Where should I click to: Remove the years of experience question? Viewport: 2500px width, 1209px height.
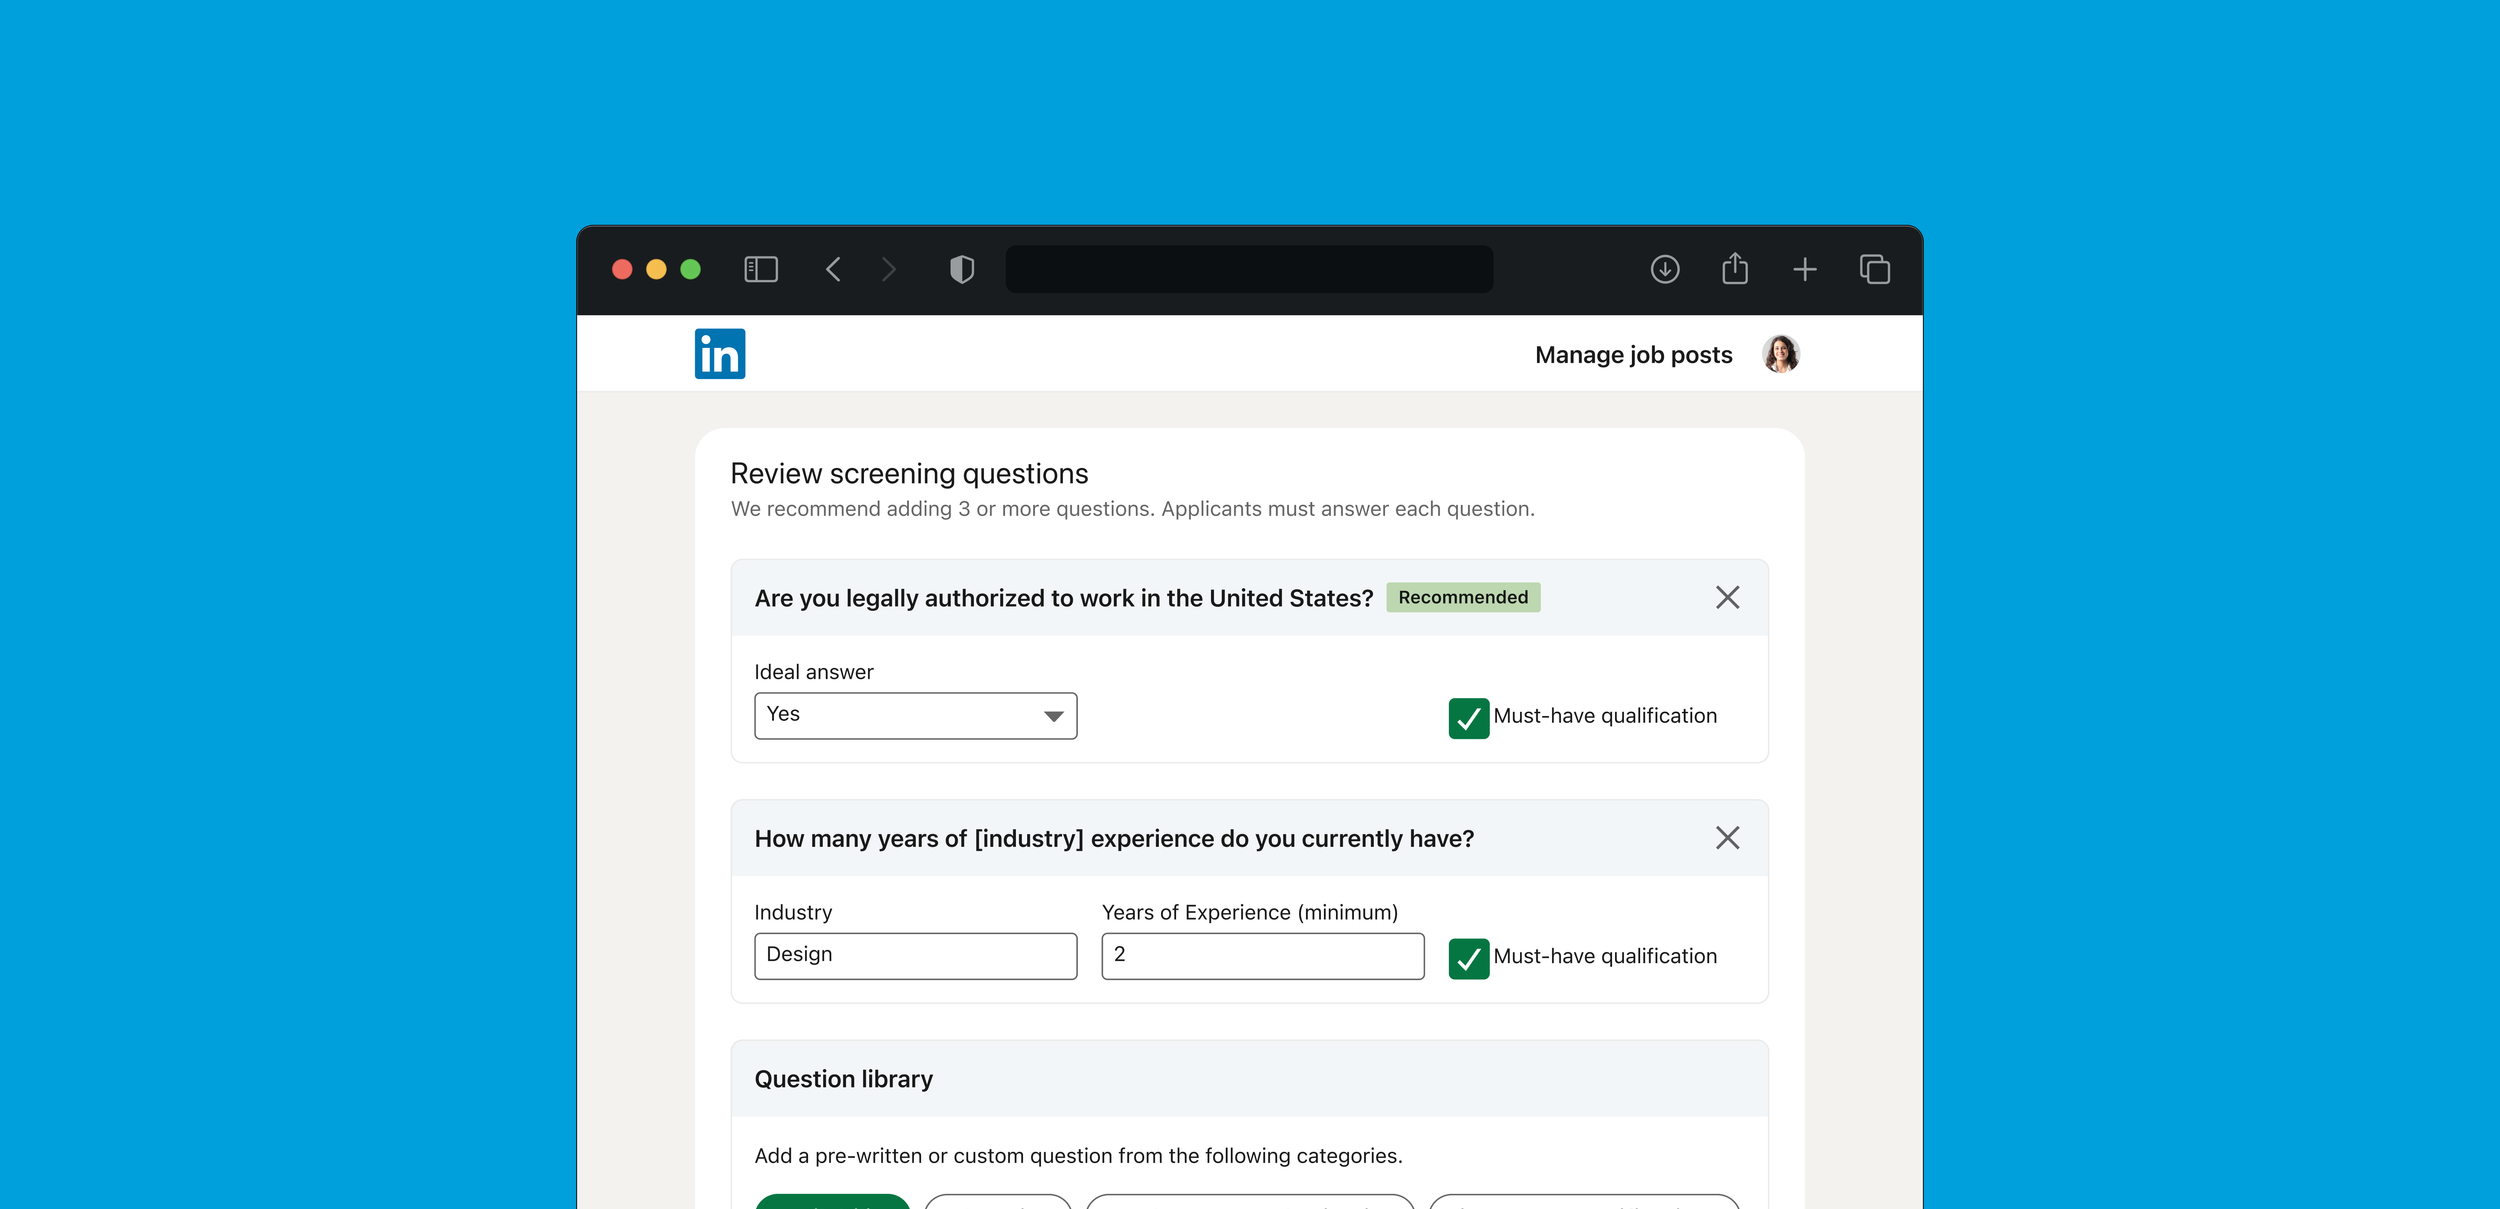tap(1727, 838)
